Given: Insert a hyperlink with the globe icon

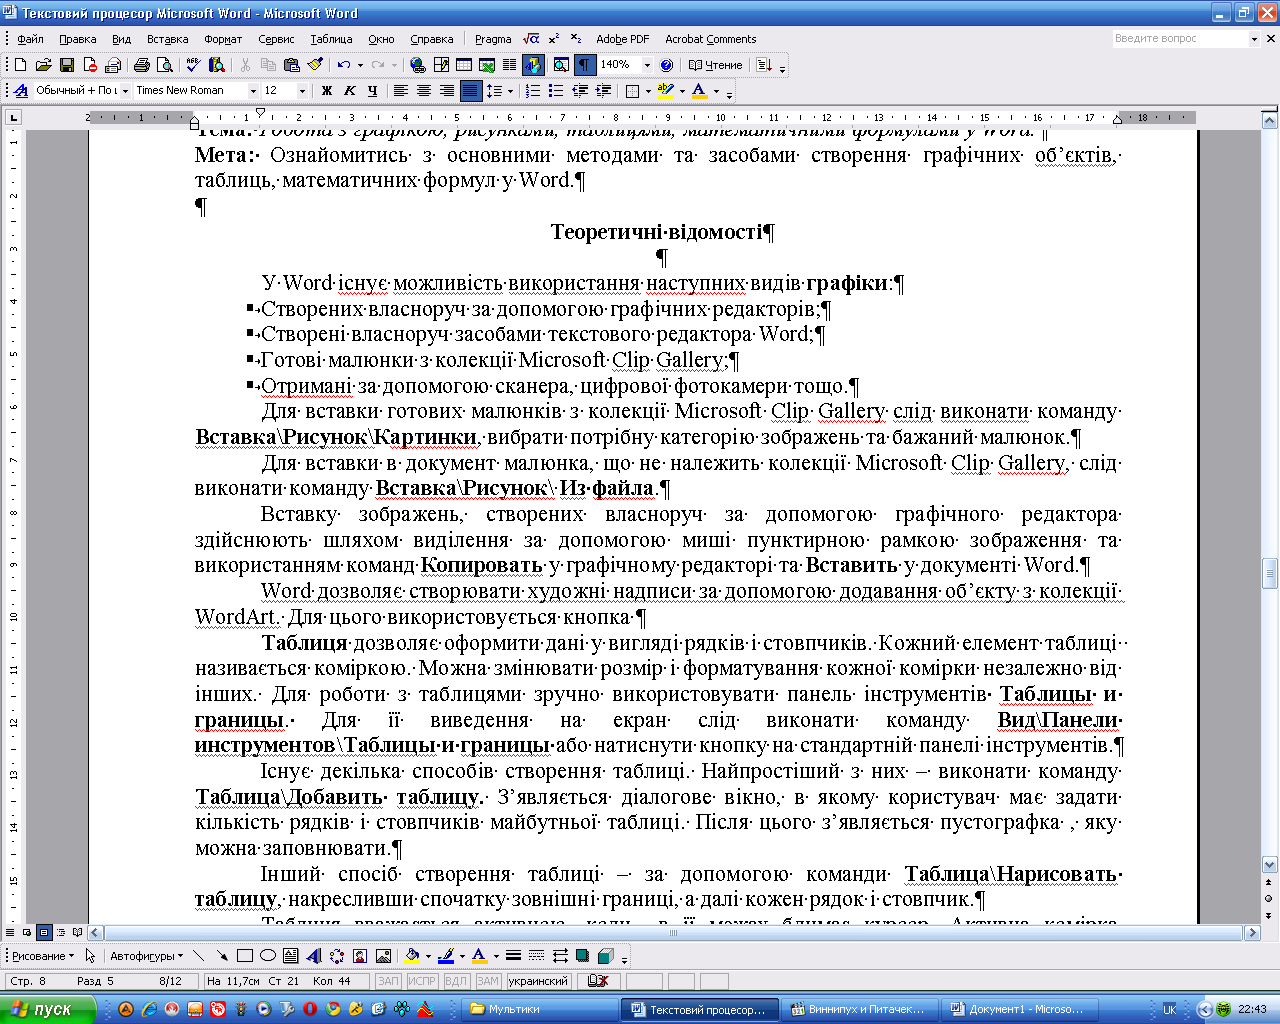Looking at the screenshot, I should [x=417, y=65].
